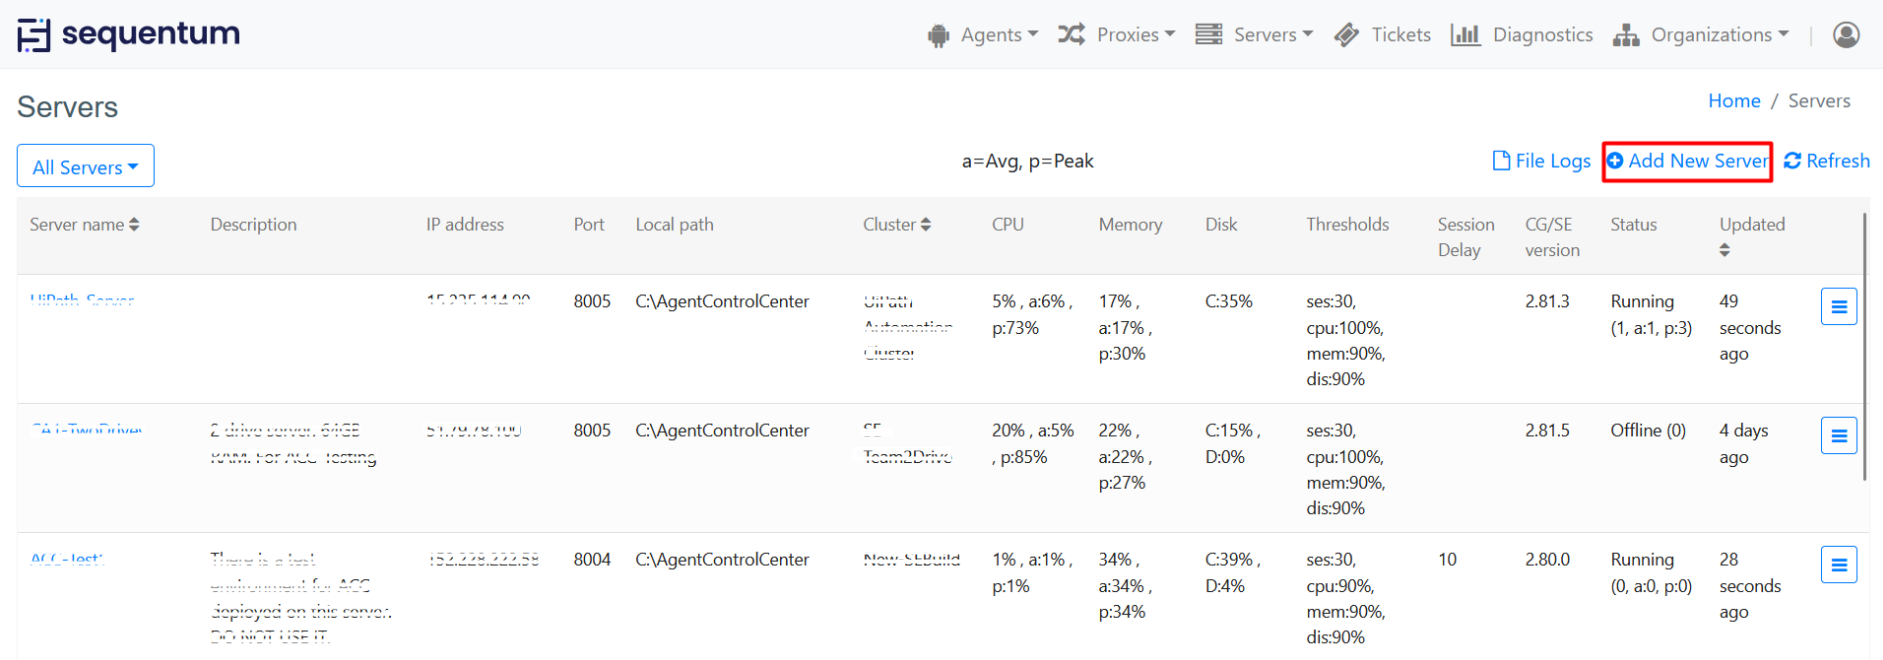Open the user profile account icon
Screen dimensions: 1883x660
(x=1845, y=35)
